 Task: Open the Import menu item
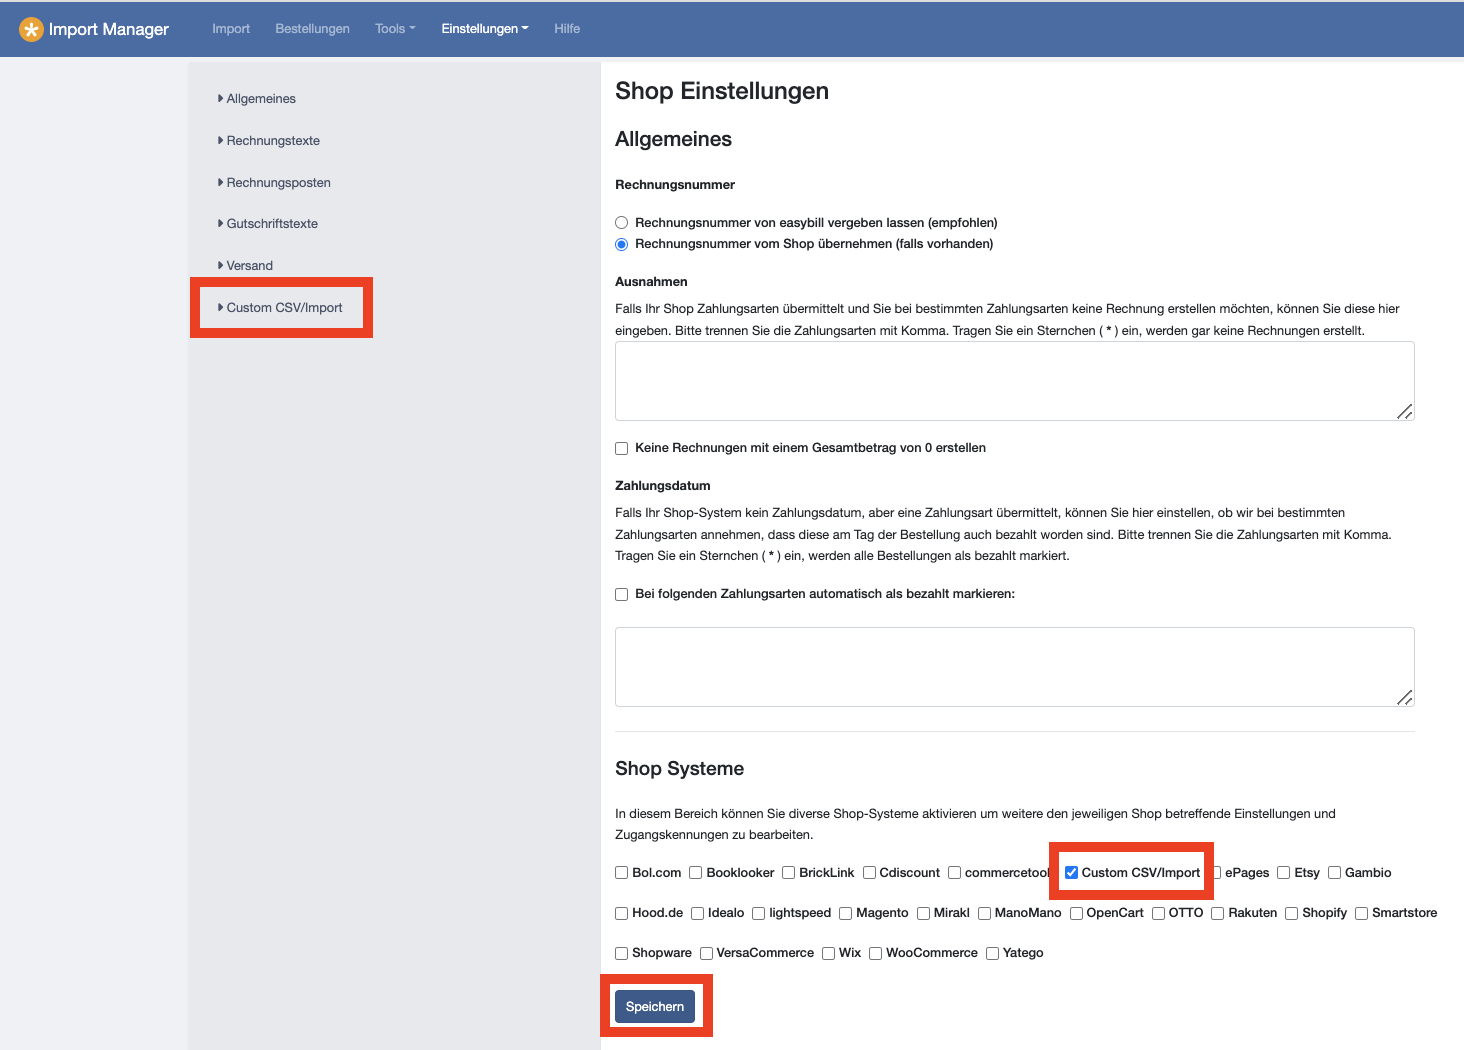click(231, 29)
